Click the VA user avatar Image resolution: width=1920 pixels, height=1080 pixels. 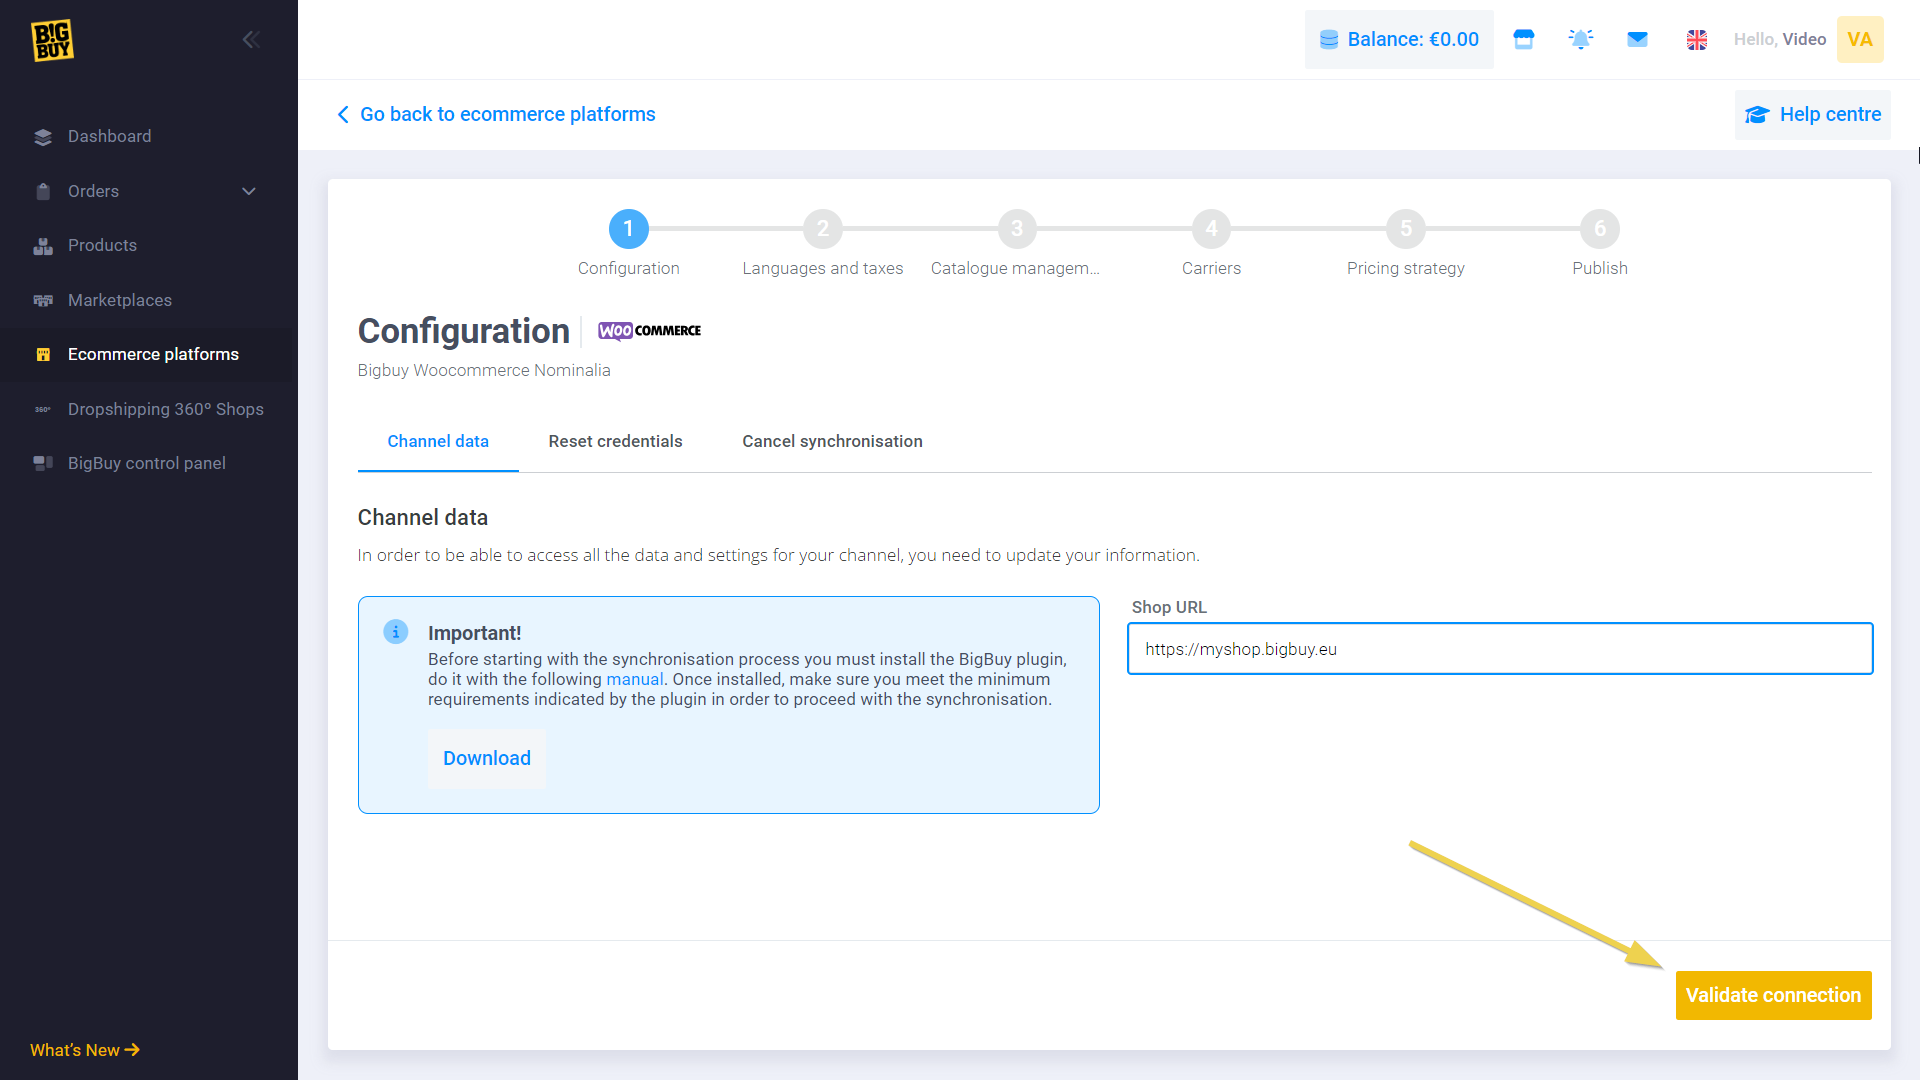coord(1859,39)
